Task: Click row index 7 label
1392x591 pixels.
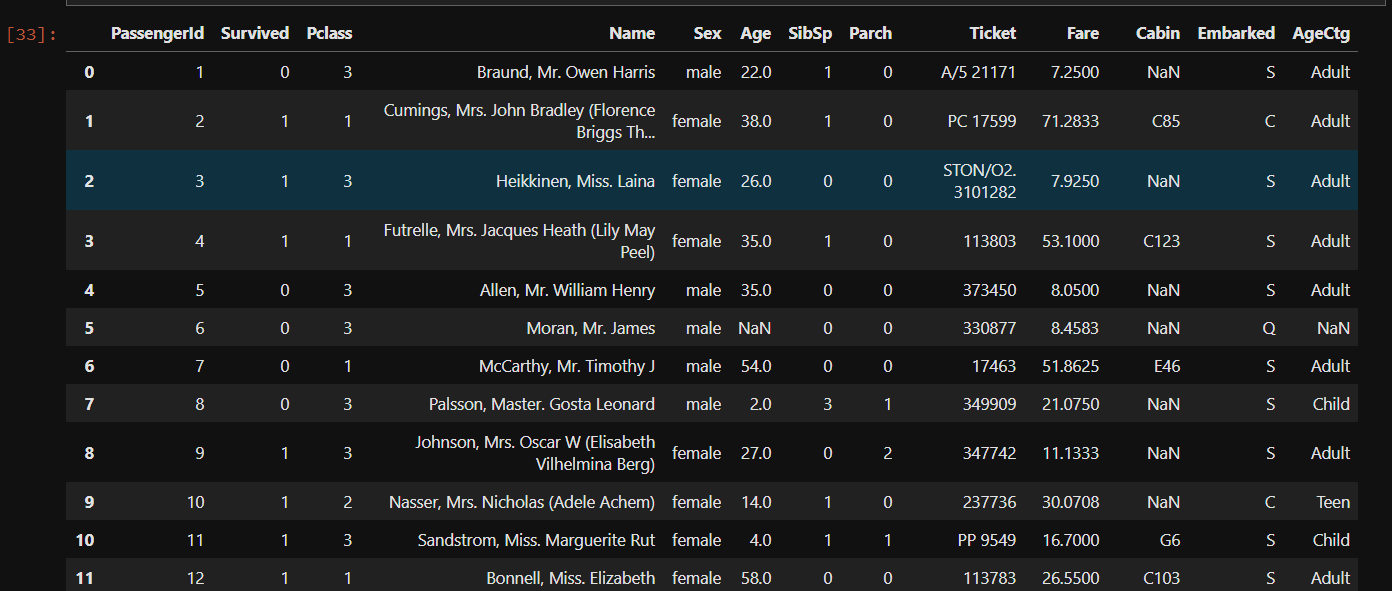Action: (x=89, y=404)
